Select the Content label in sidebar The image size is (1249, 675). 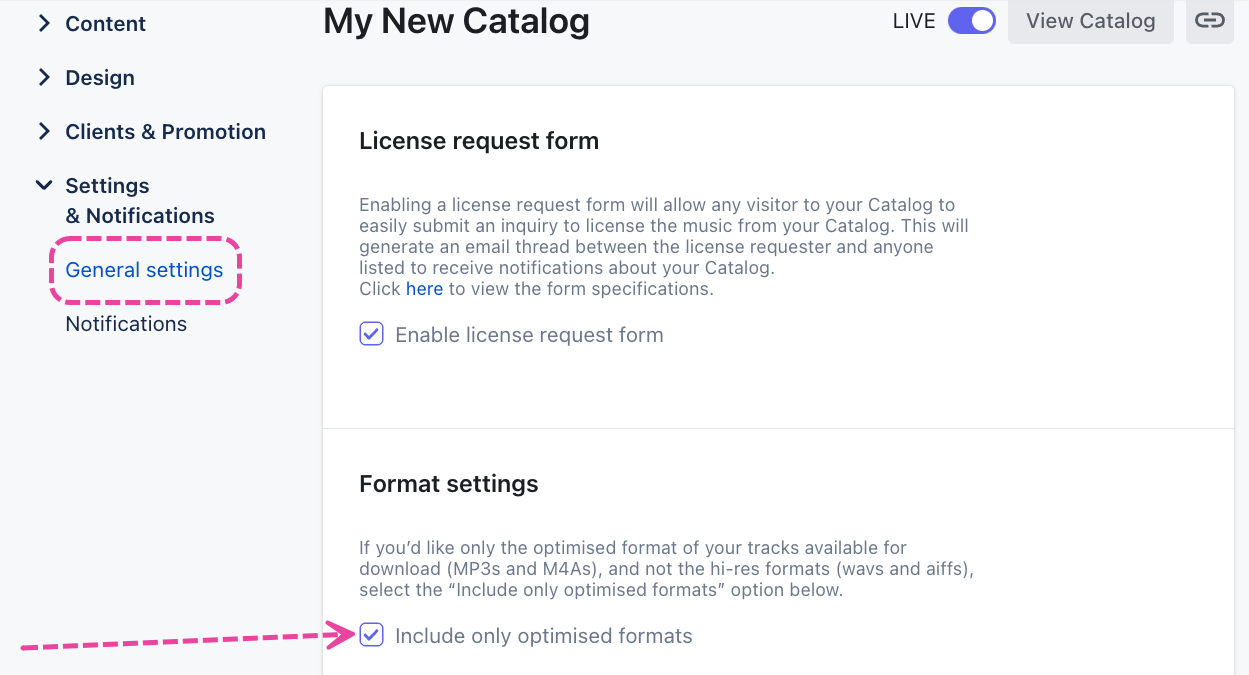click(x=105, y=24)
